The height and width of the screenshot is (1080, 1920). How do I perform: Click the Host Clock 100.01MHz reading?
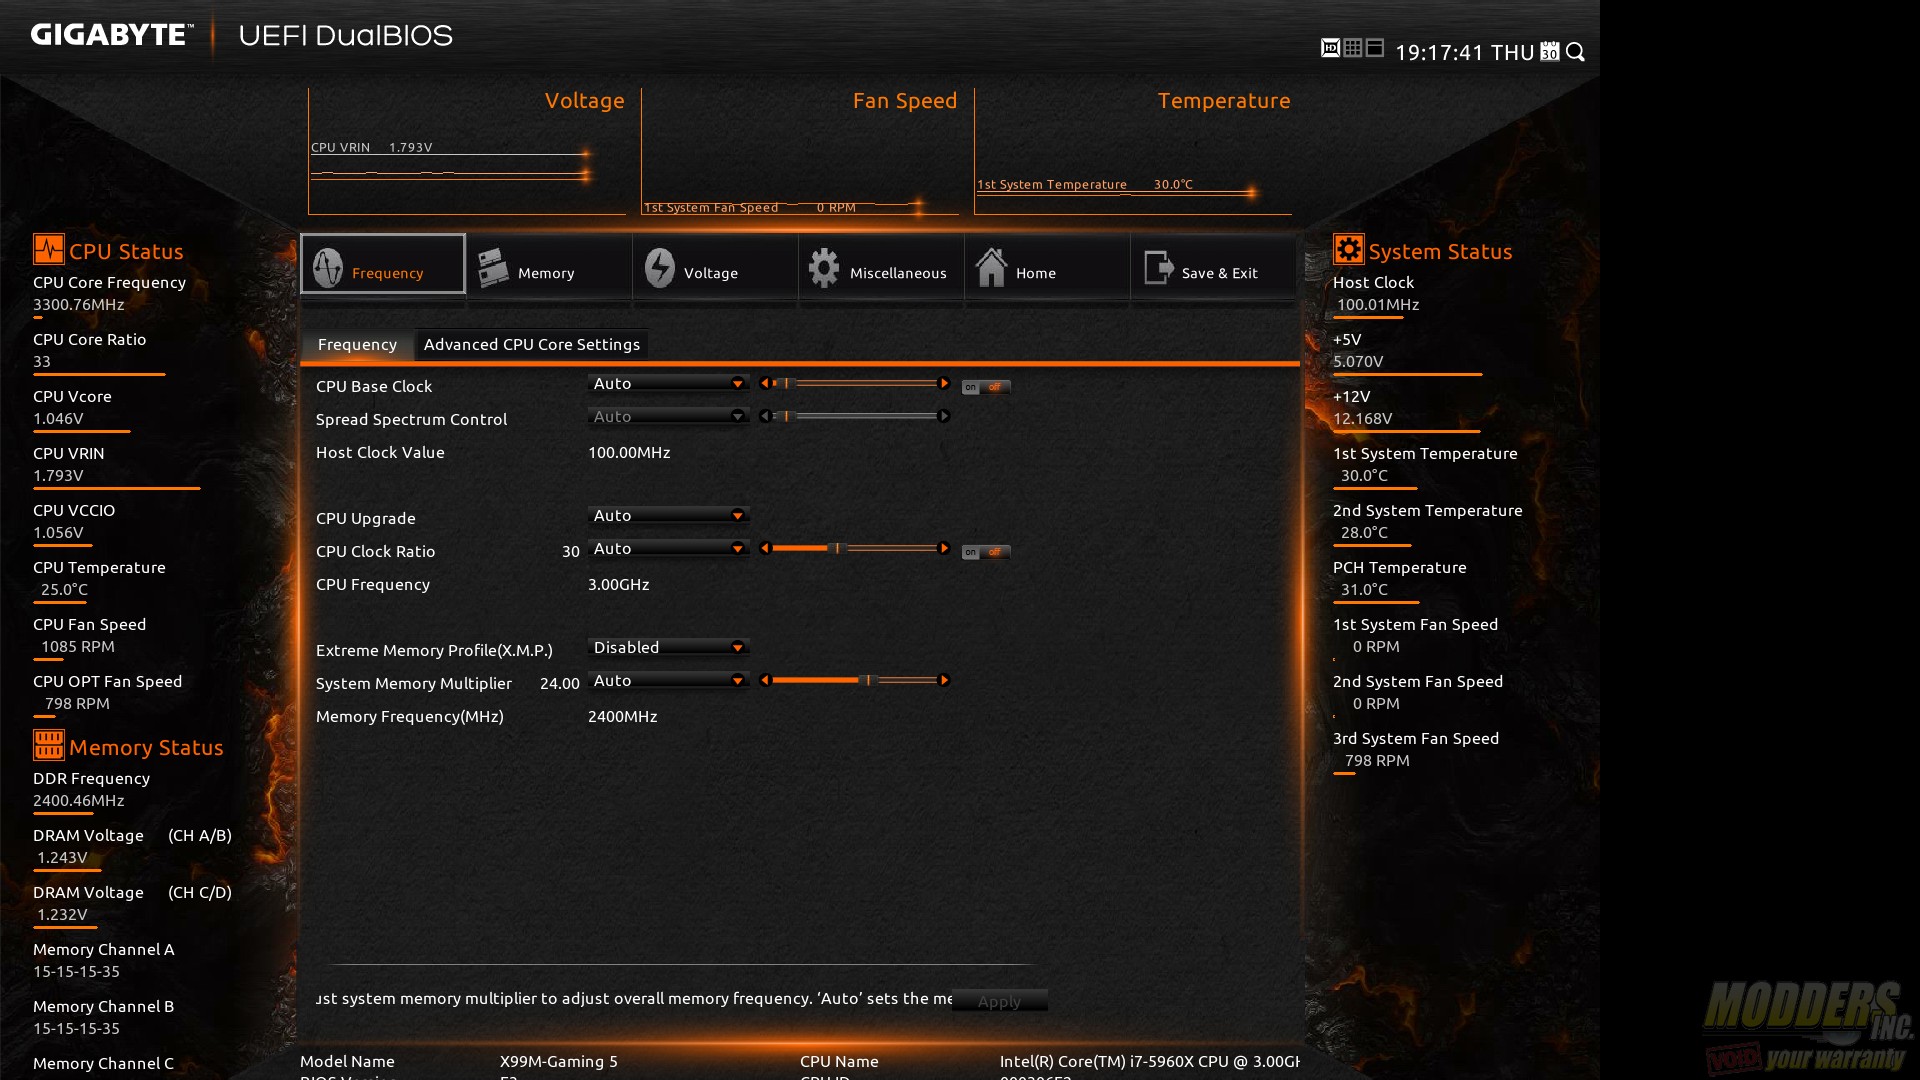point(1378,304)
